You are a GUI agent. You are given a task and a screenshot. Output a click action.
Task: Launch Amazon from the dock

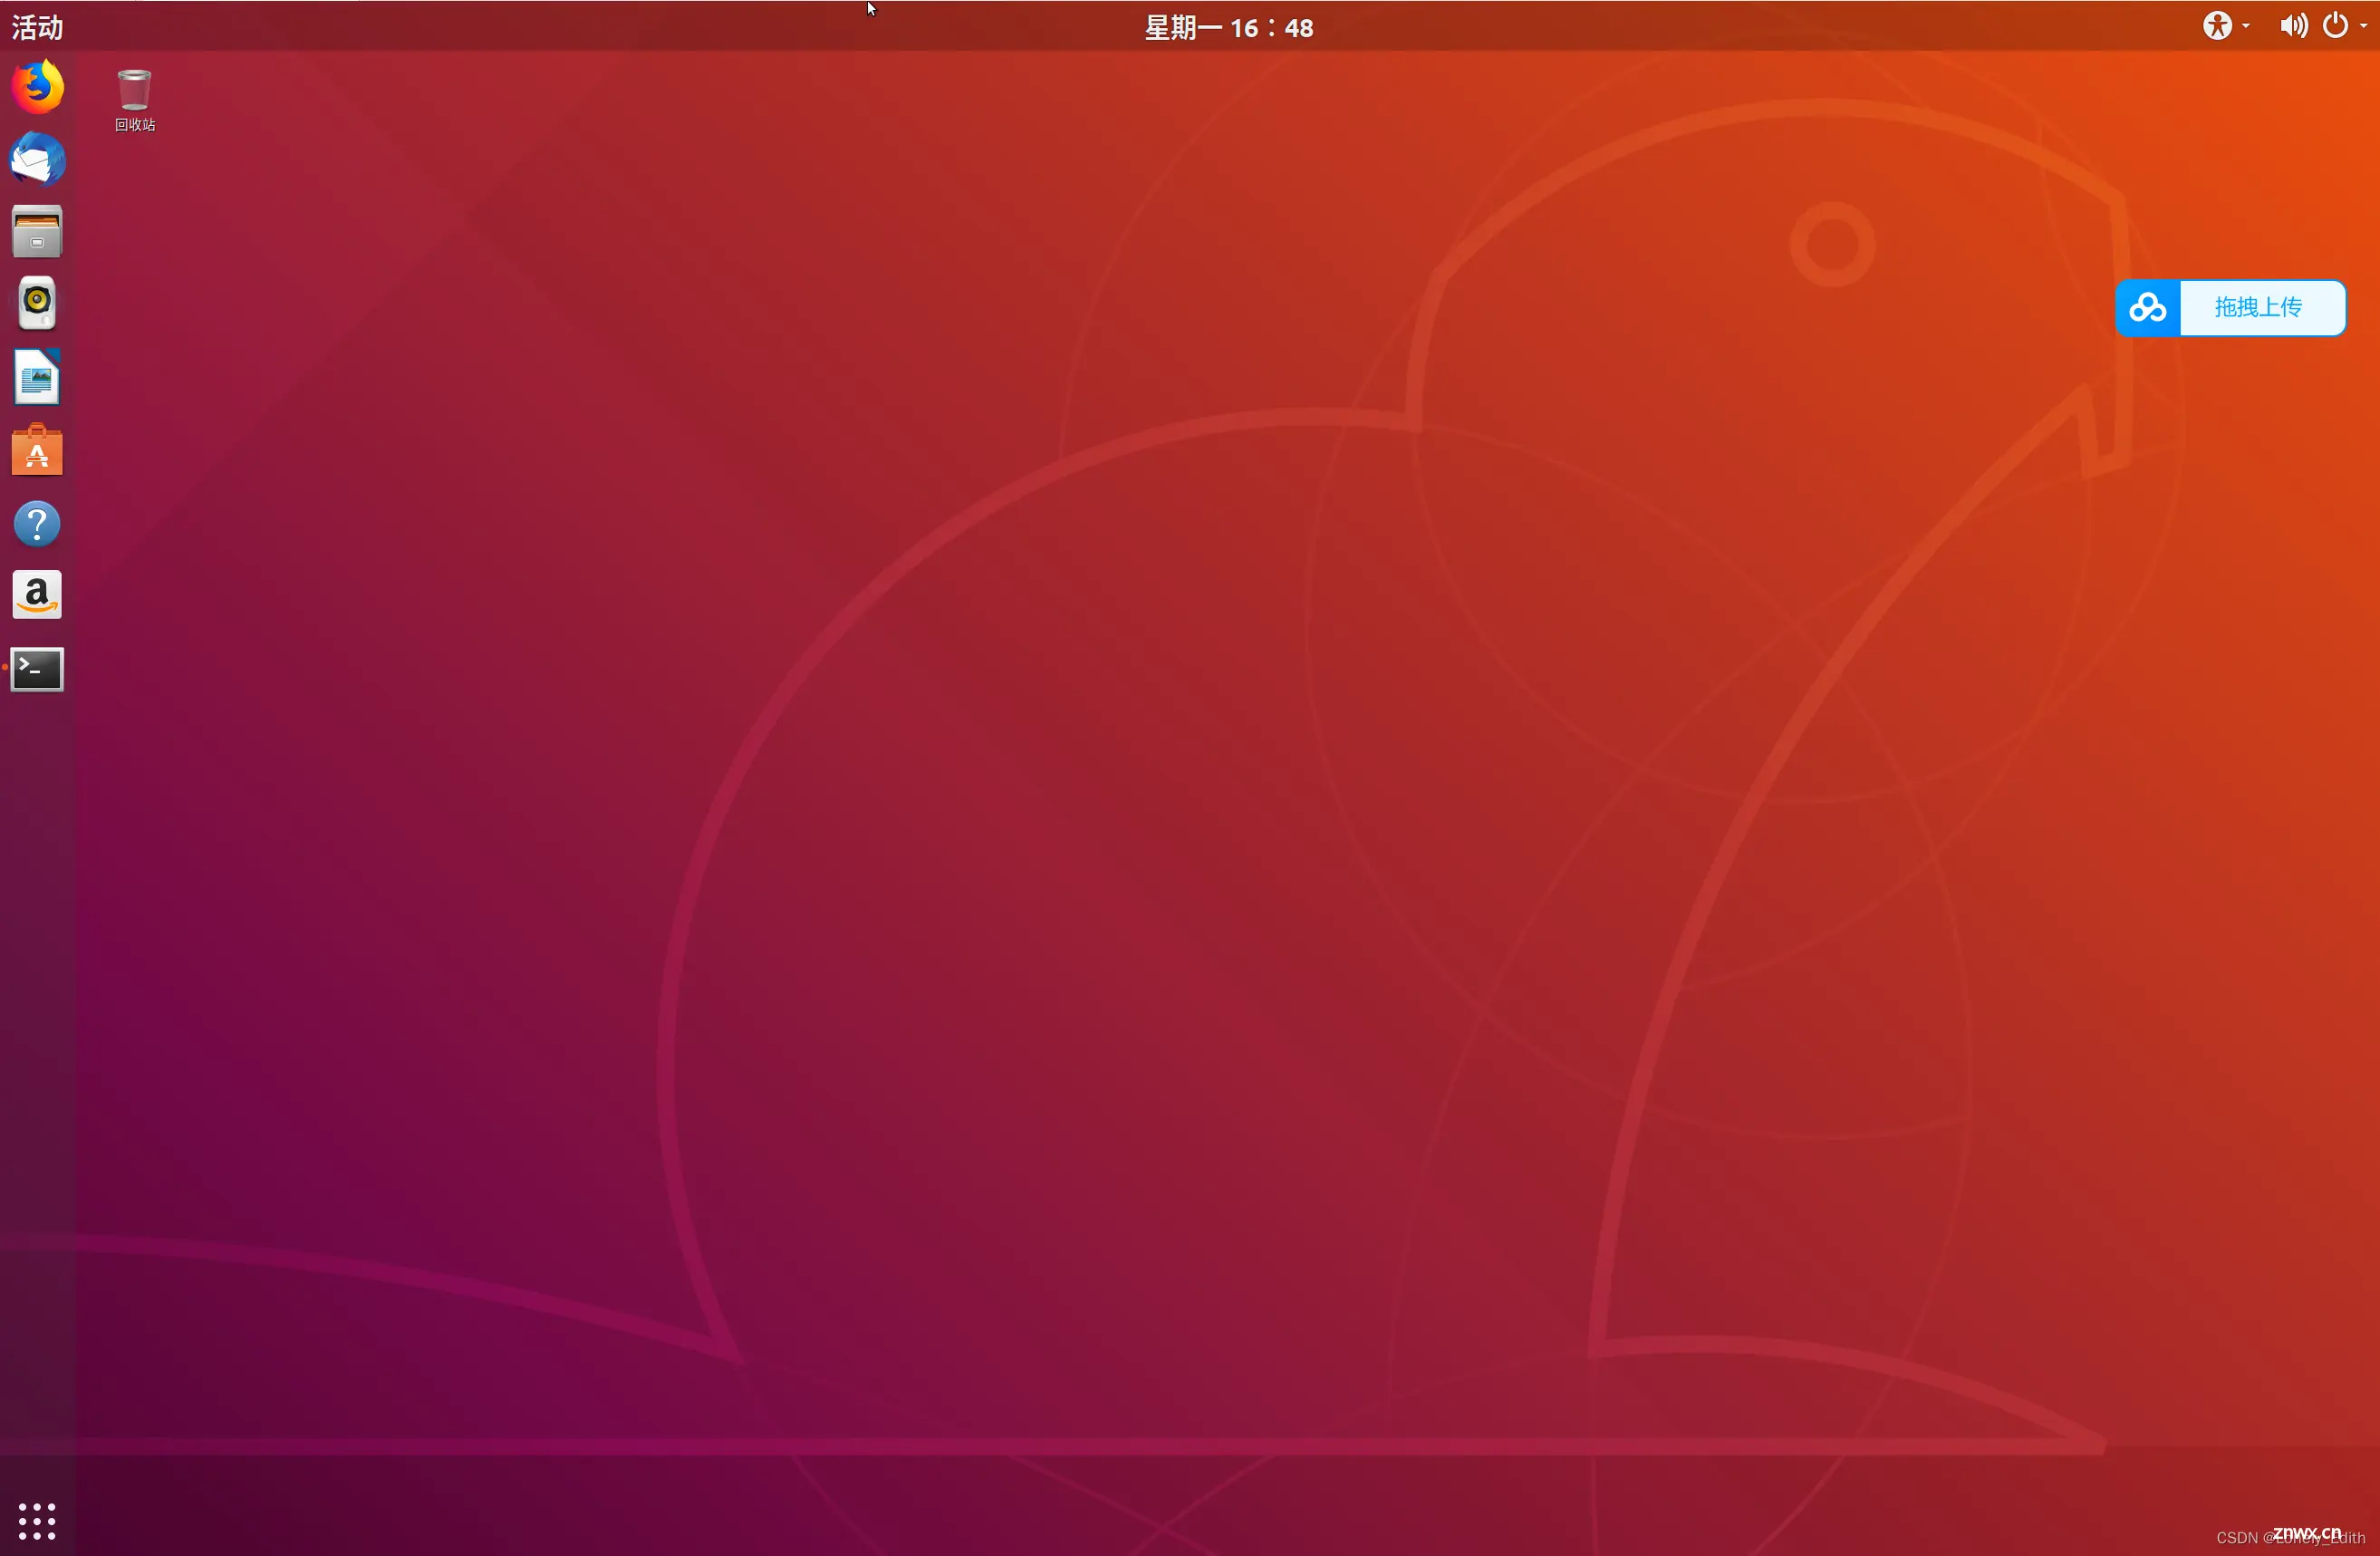coord(37,595)
